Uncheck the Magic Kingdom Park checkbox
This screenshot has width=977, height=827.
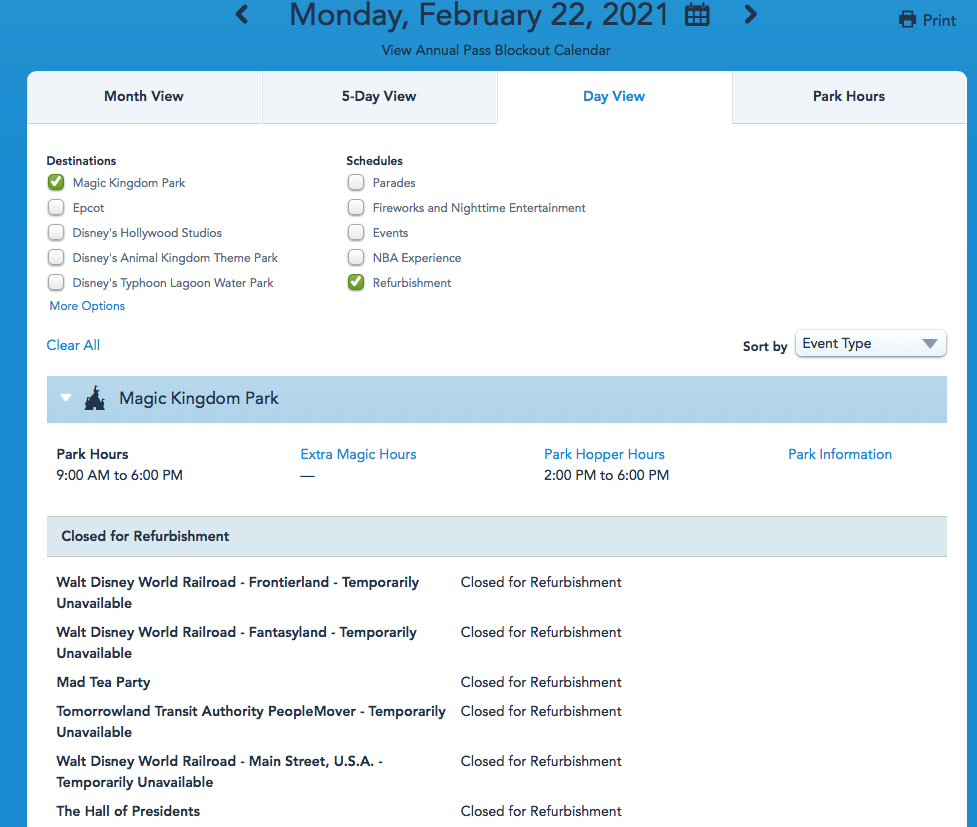tap(56, 183)
